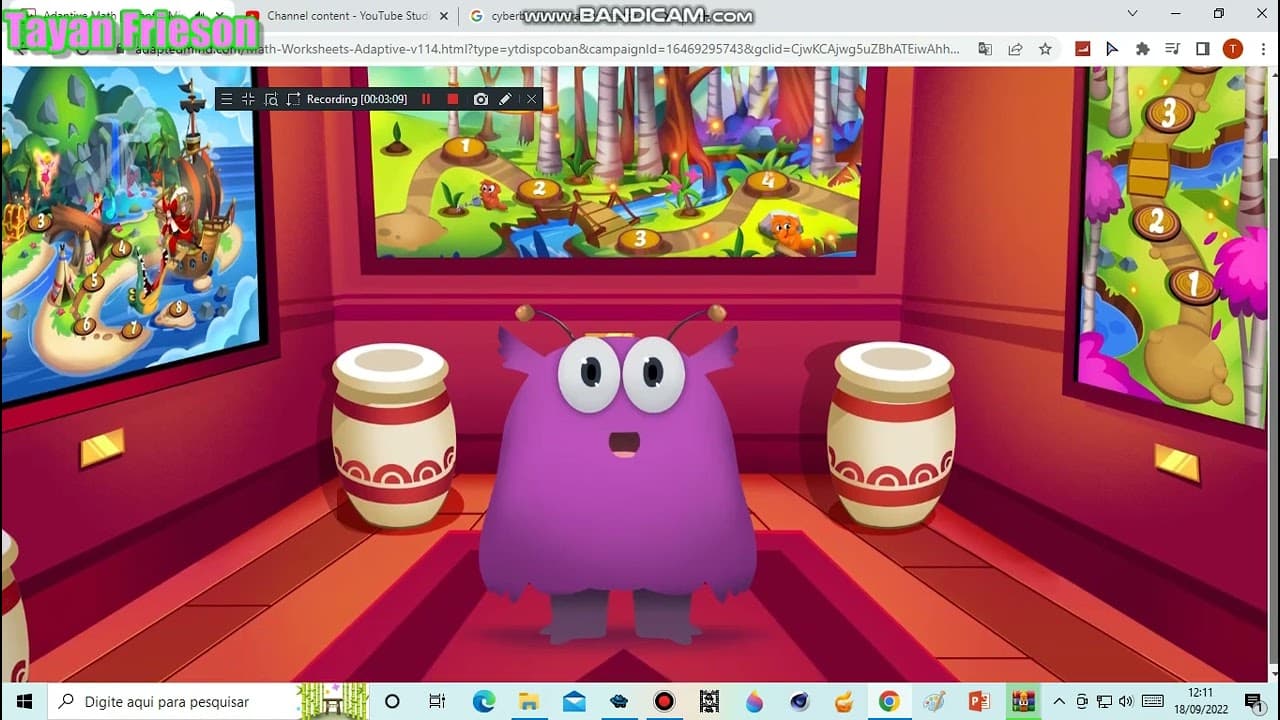
Task: Click level 4 on the forest map
Action: (x=767, y=181)
